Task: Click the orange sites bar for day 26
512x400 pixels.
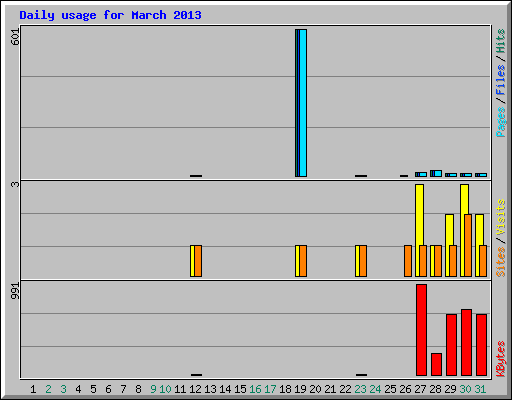Action: [408, 261]
